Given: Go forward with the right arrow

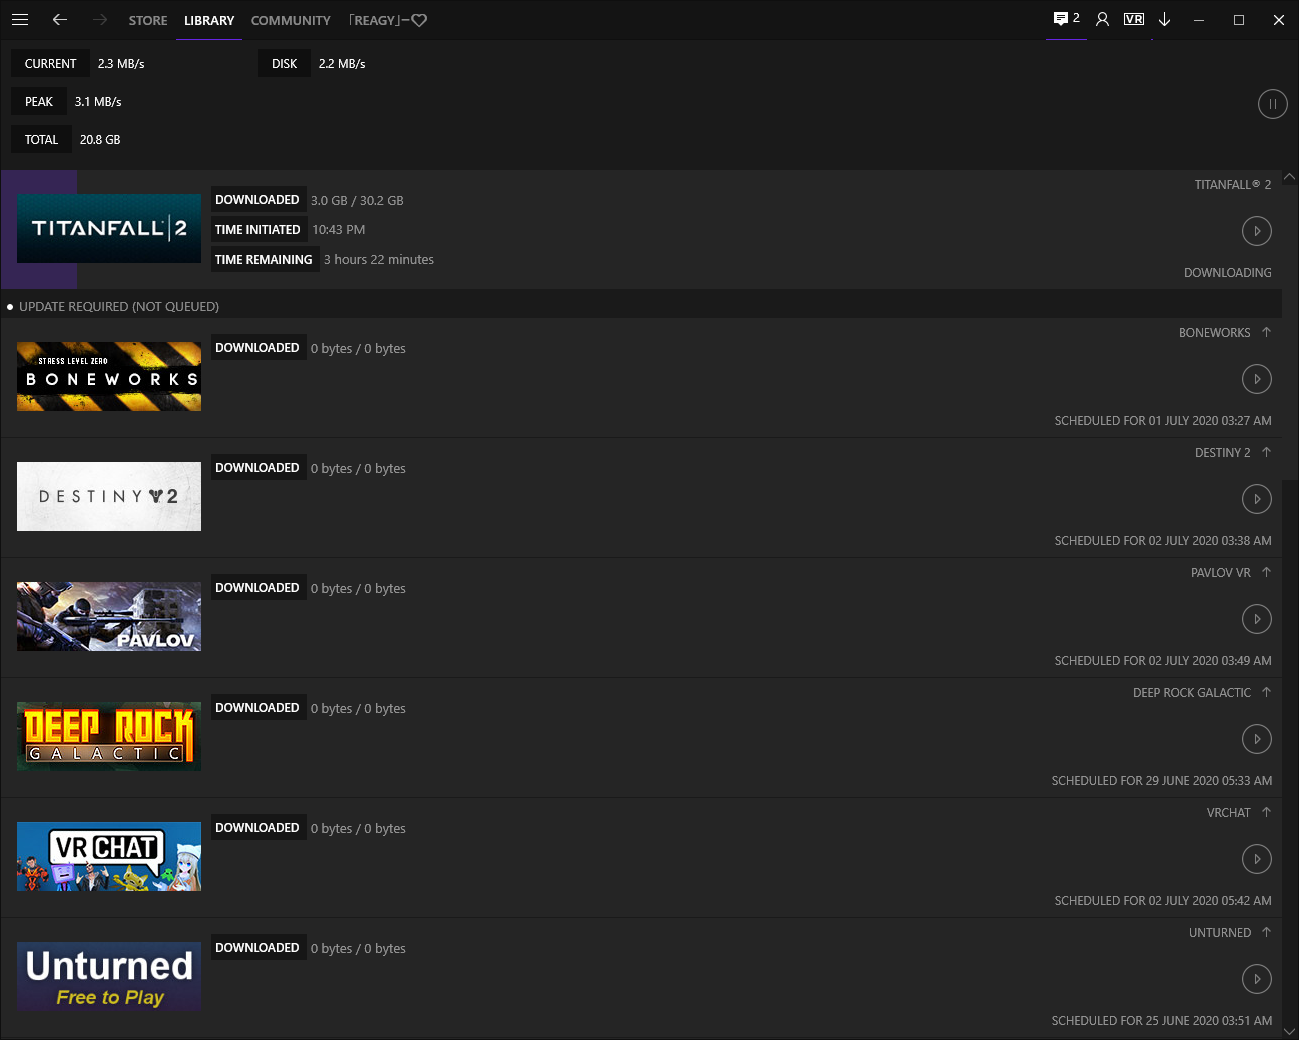Looking at the screenshot, I should pyautogui.click(x=99, y=20).
